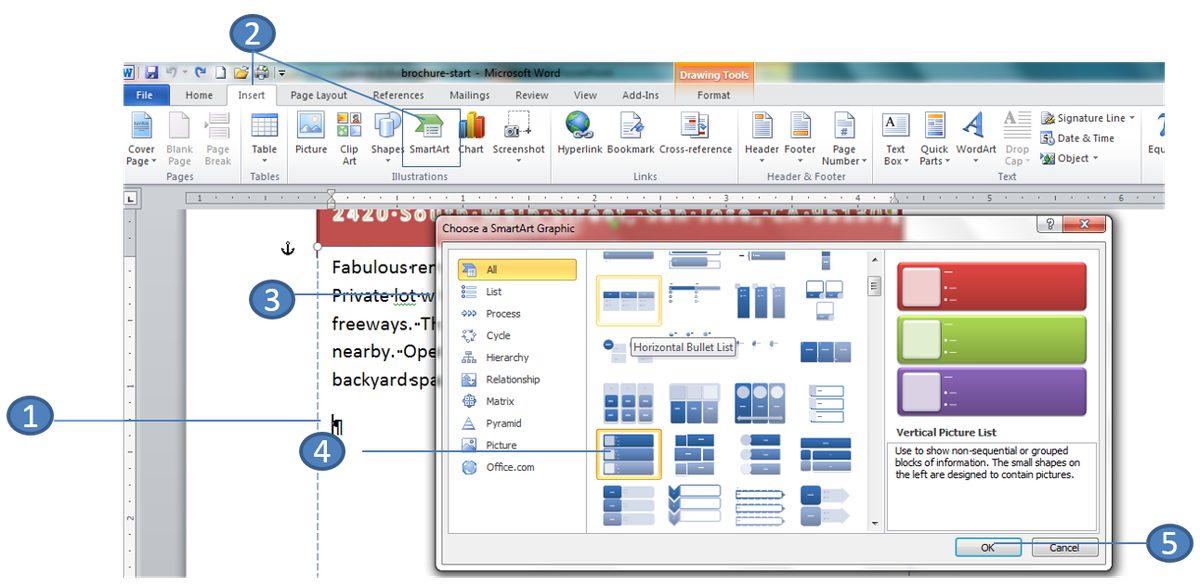
Task: Click the Hyperlink icon
Action: pos(577,136)
